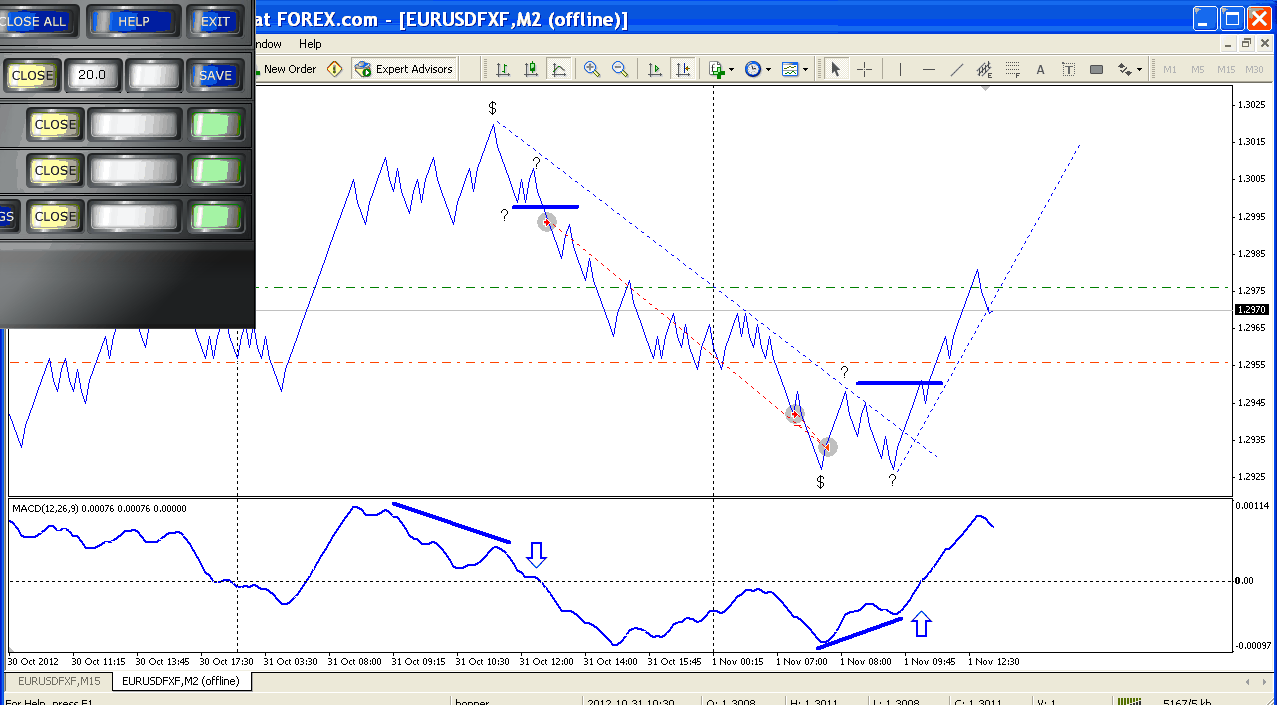
Task: Select the Cursor pointer tool
Action: 836,69
